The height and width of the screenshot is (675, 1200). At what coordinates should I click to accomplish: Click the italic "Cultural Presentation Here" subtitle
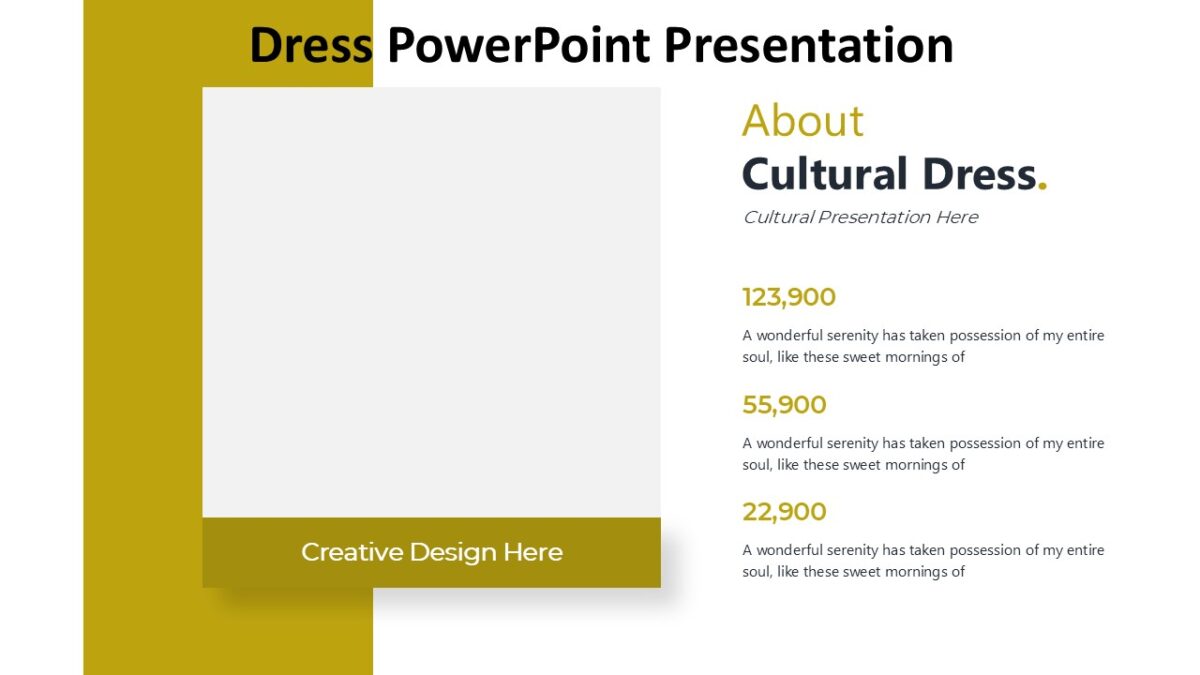[861, 217]
